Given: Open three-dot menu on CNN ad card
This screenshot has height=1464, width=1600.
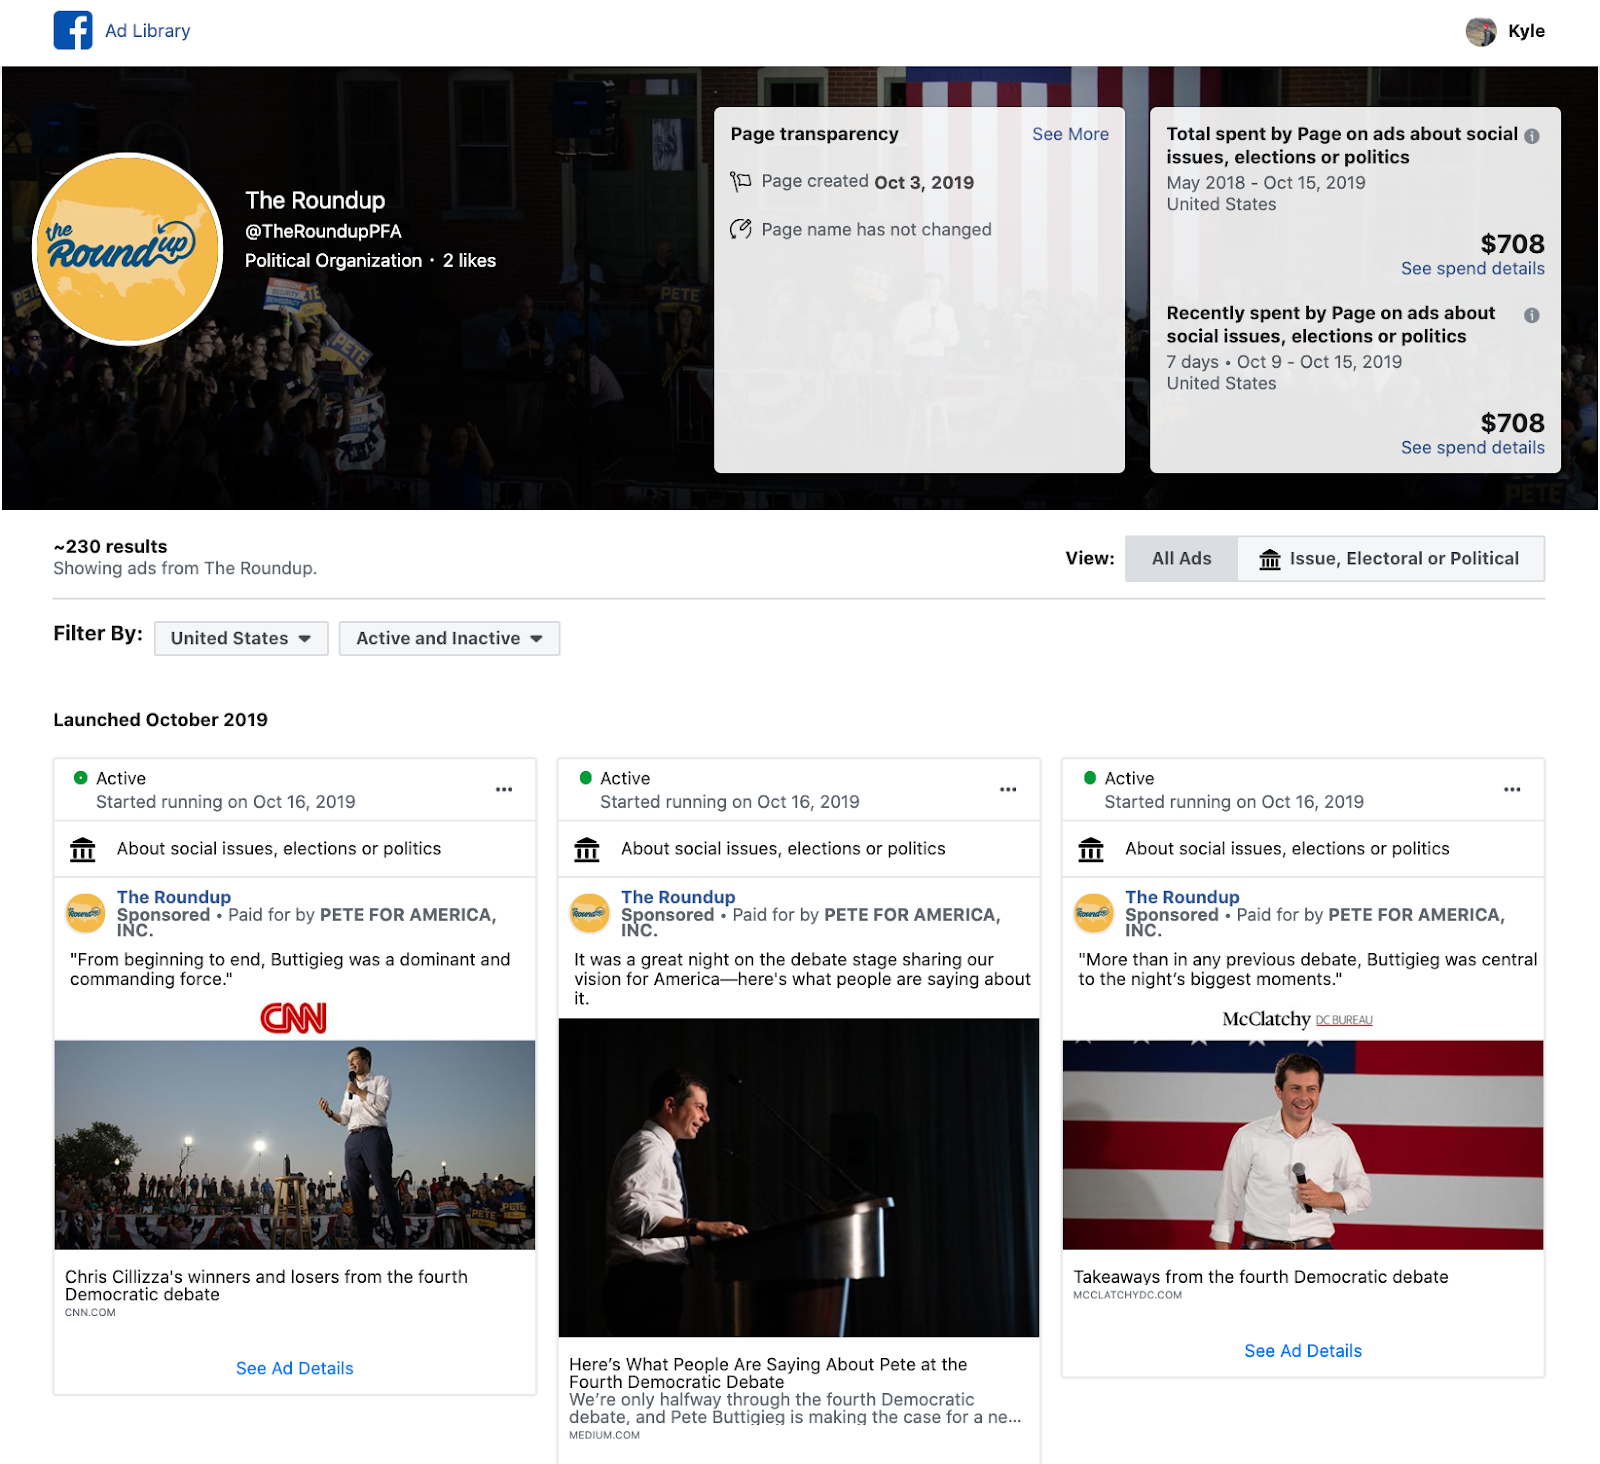Looking at the screenshot, I should click(x=504, y=789).
